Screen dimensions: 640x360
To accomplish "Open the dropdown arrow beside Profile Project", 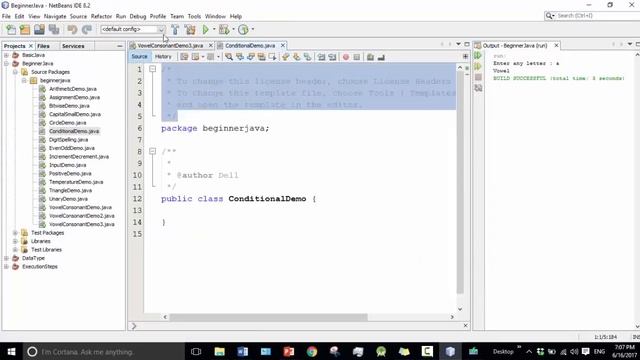I will 253,29.
